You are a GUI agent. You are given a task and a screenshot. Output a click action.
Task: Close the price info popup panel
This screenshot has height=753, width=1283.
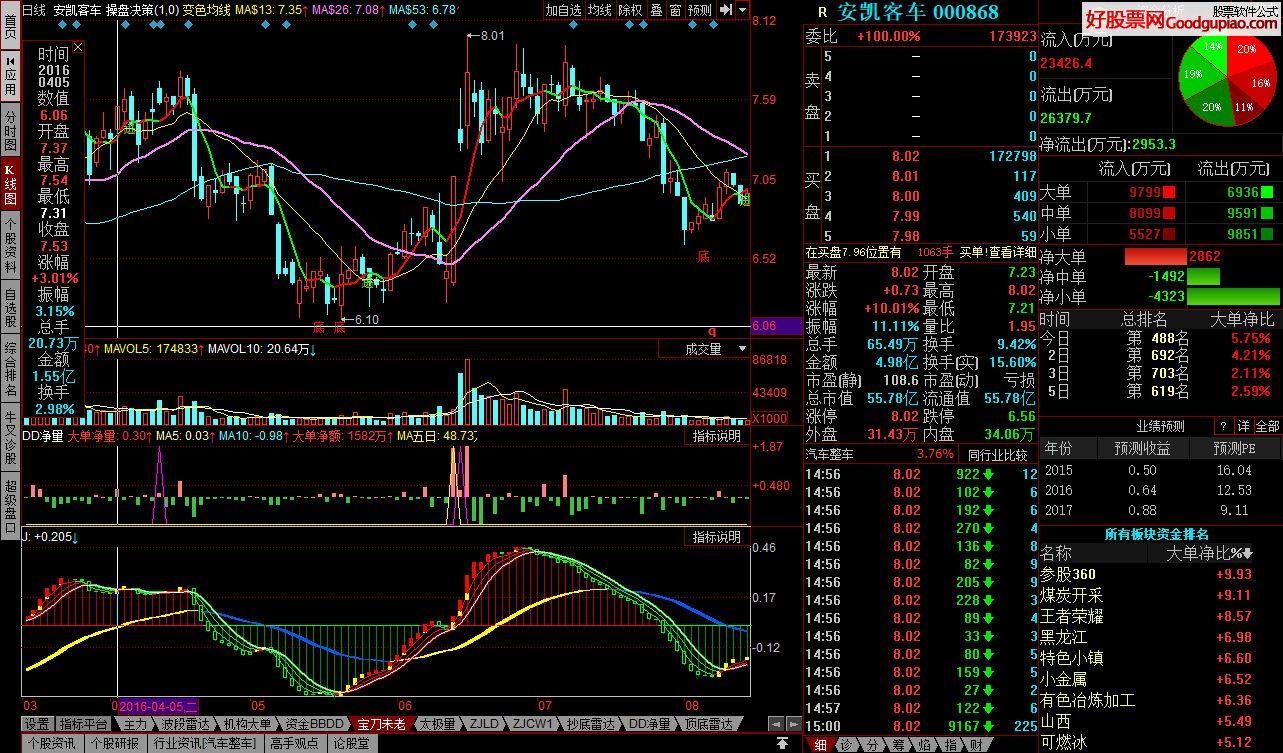[x=79, y=46]
